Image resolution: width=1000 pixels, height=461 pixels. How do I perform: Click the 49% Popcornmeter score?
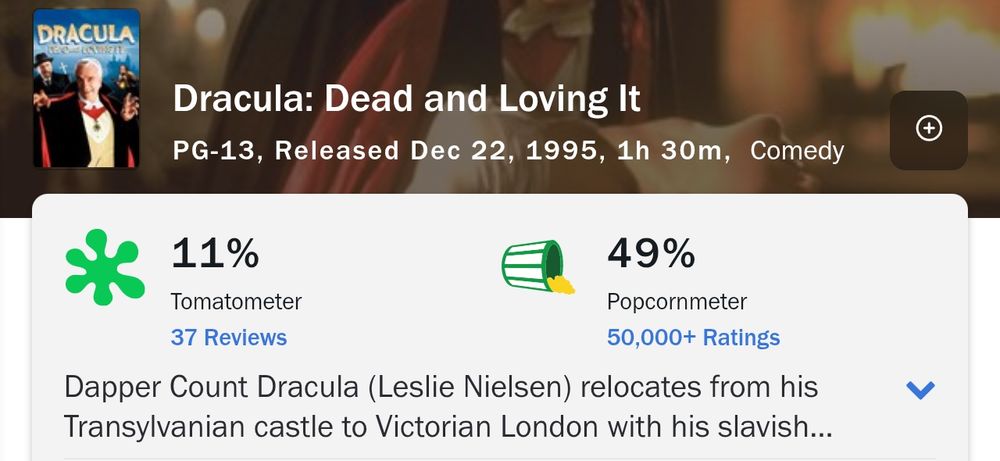(651, 253)
